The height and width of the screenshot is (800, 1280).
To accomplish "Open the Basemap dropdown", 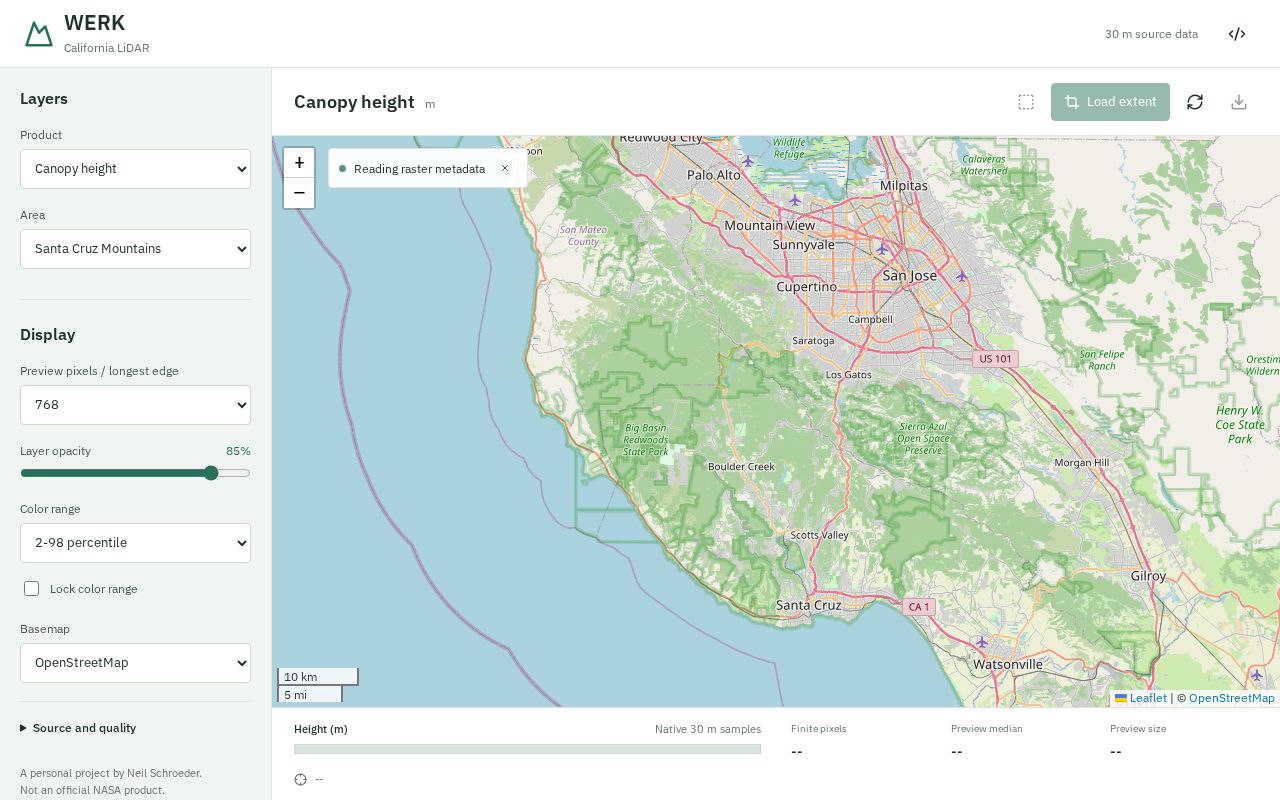I will click(x=135, y=663).
